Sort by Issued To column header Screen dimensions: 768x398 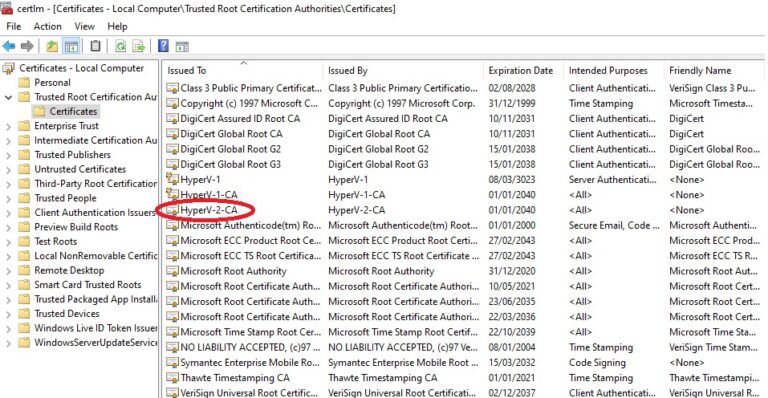pos(242,70)
